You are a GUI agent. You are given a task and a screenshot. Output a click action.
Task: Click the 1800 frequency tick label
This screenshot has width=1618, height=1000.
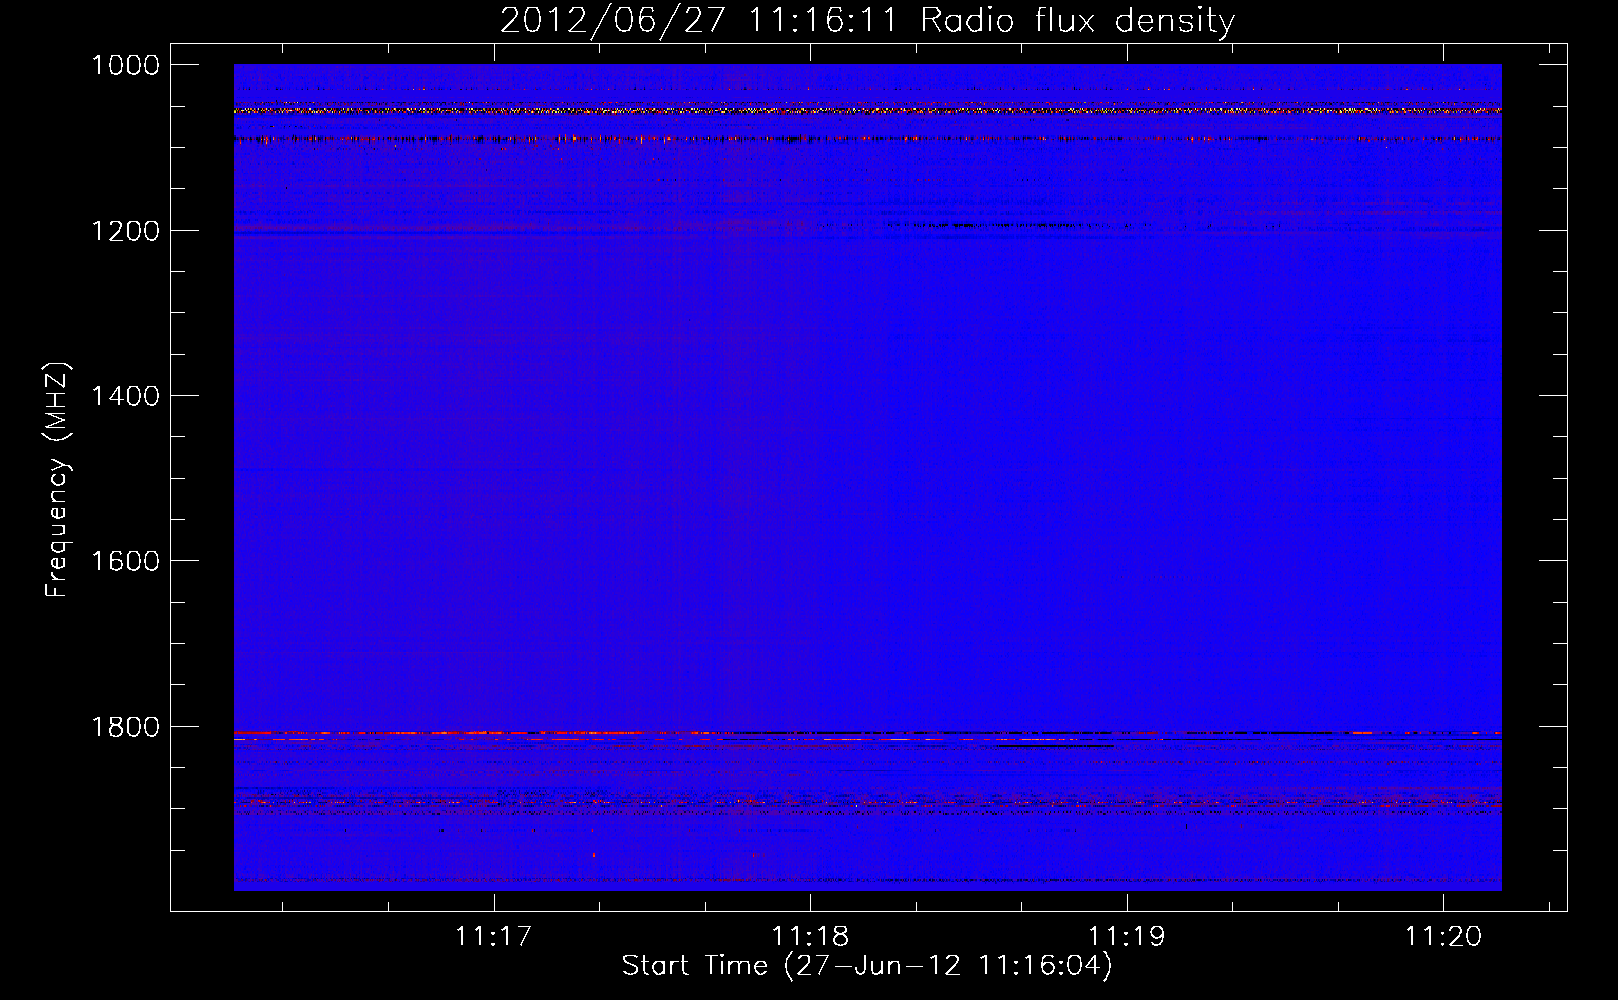125,727
